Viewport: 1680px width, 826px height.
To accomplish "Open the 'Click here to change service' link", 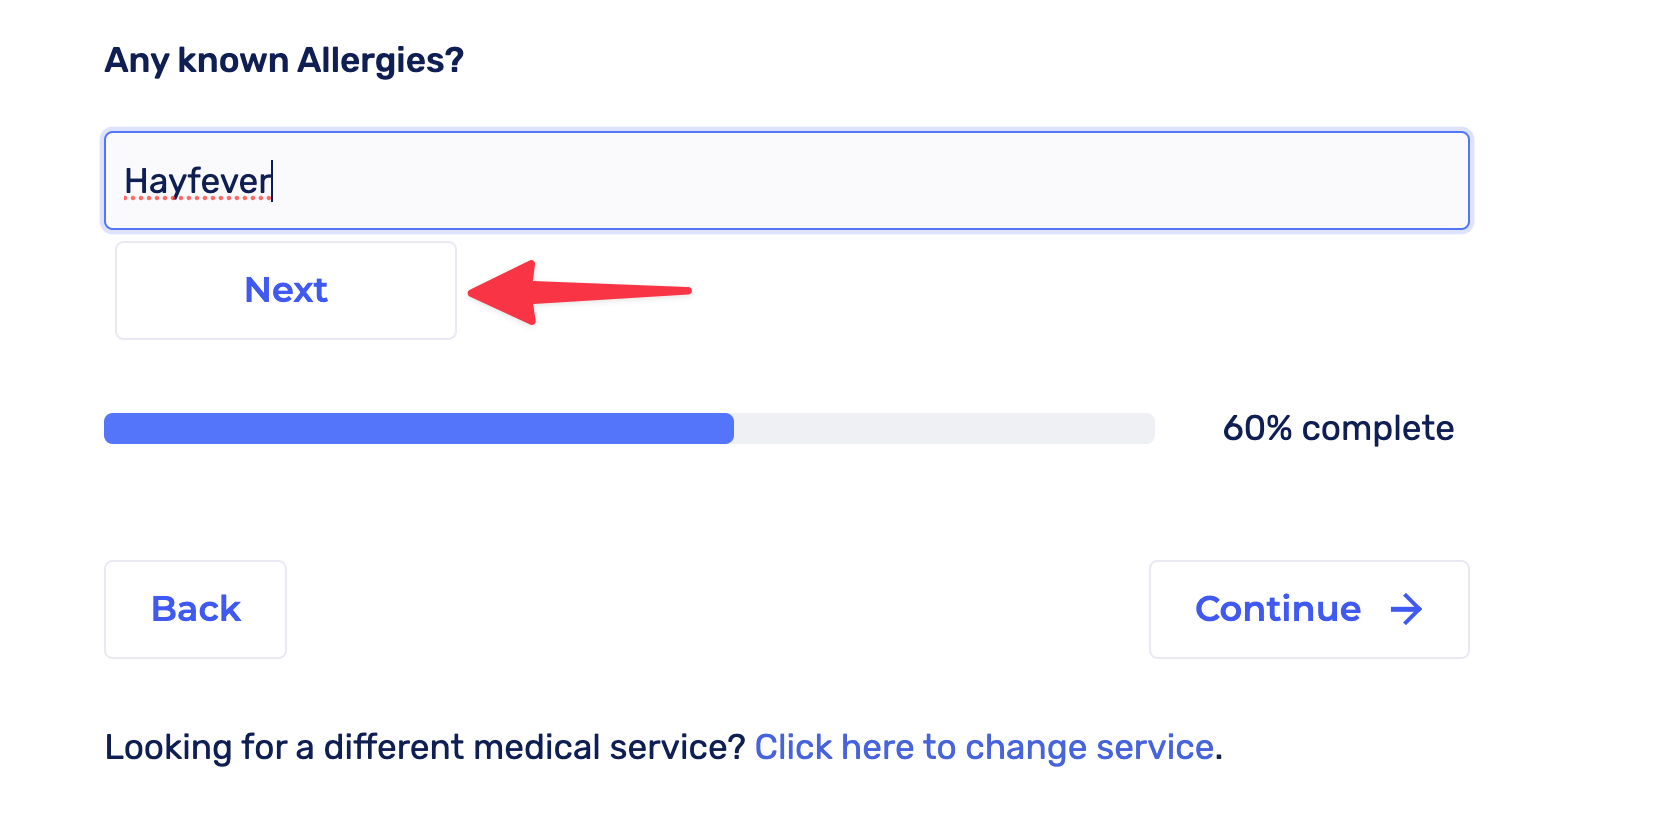I will pyautogui.click(x=984, y=747).
